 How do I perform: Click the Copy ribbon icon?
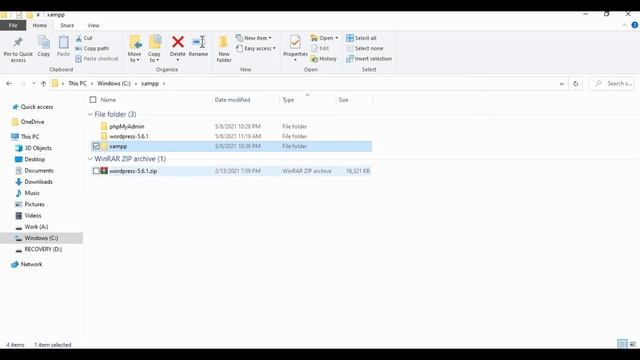point(44,46)
